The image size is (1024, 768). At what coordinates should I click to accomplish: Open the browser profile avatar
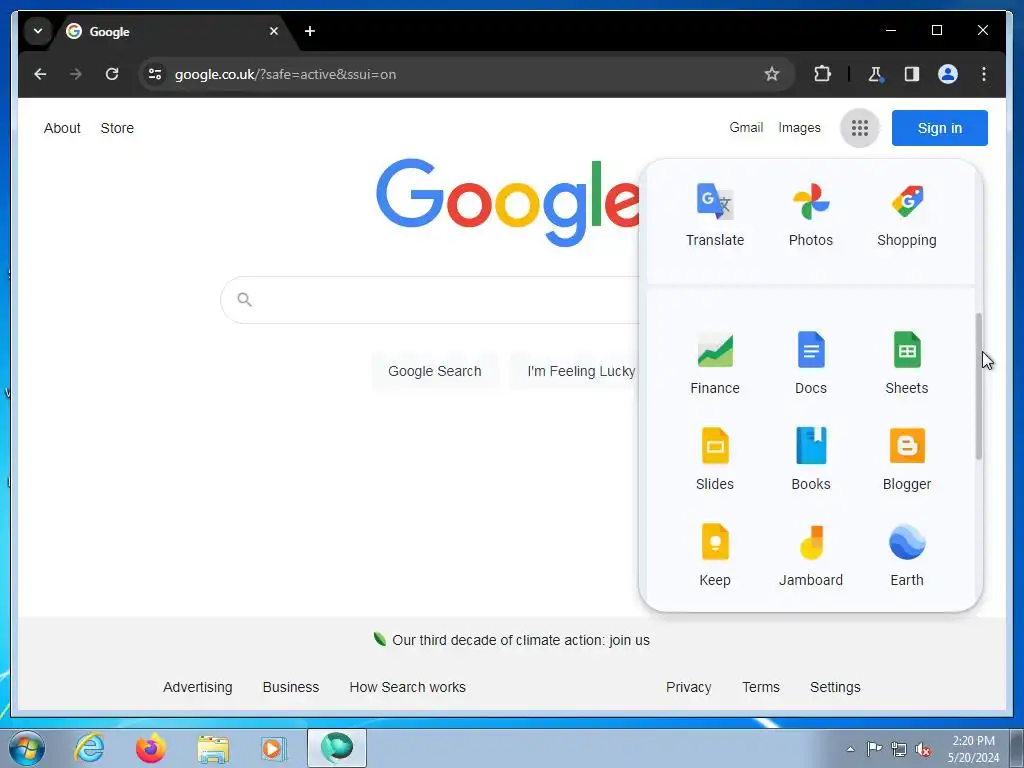click(948, 74)
